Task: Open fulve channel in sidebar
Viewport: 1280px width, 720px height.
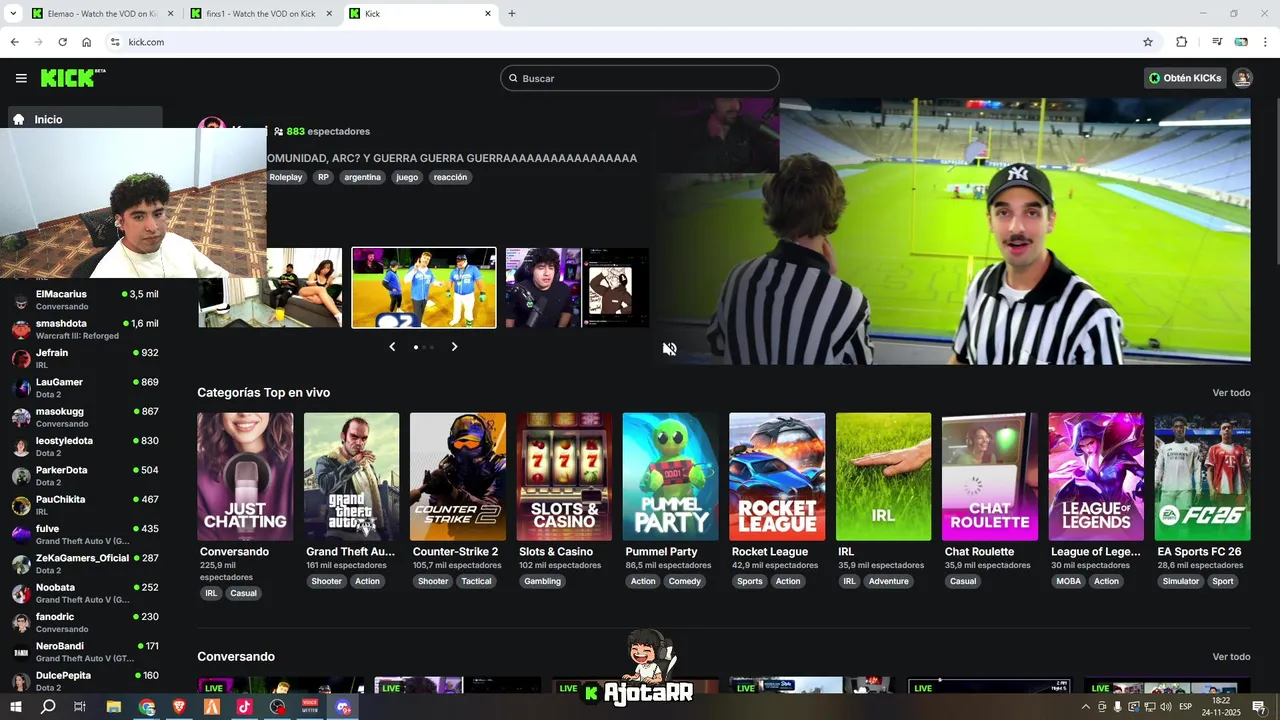Action: [x=85, y=534]
